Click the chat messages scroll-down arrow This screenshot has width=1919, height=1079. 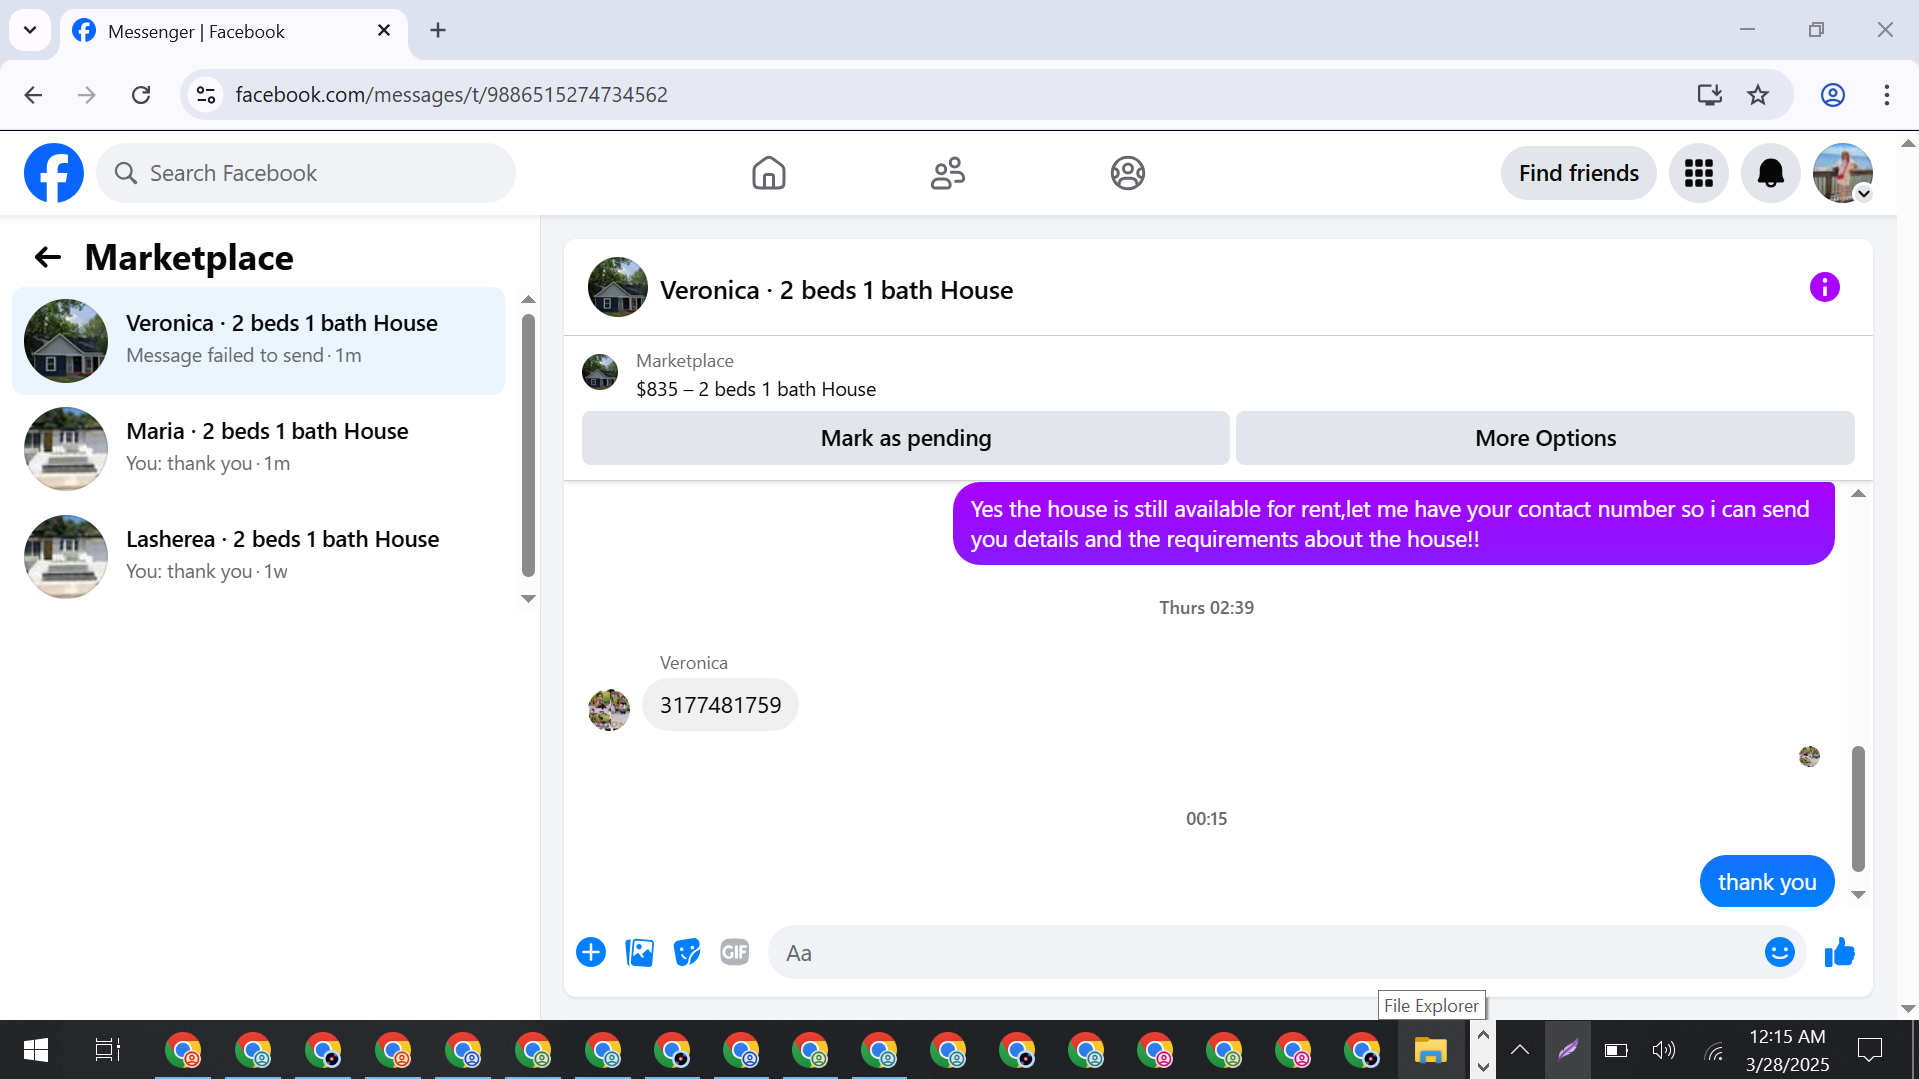pyautogui.click(x=1858, y=895)
